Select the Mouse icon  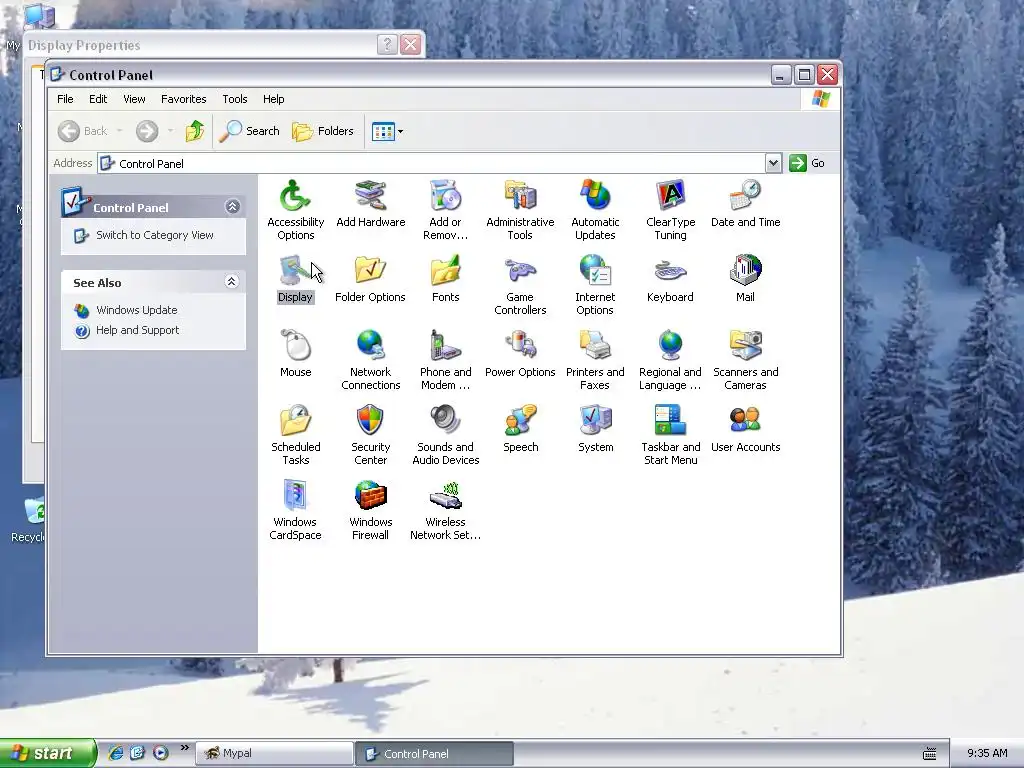click(295, 345)
